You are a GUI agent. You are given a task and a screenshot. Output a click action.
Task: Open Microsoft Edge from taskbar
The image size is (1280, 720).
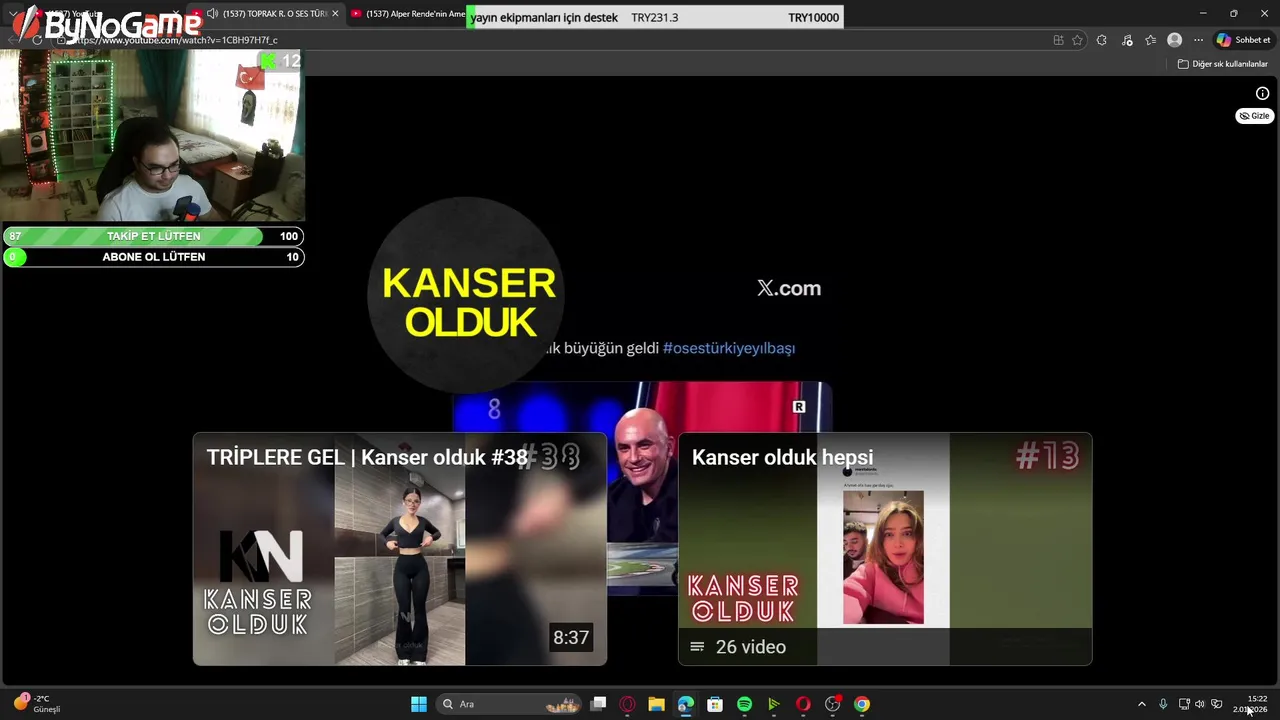click(685, 704)
